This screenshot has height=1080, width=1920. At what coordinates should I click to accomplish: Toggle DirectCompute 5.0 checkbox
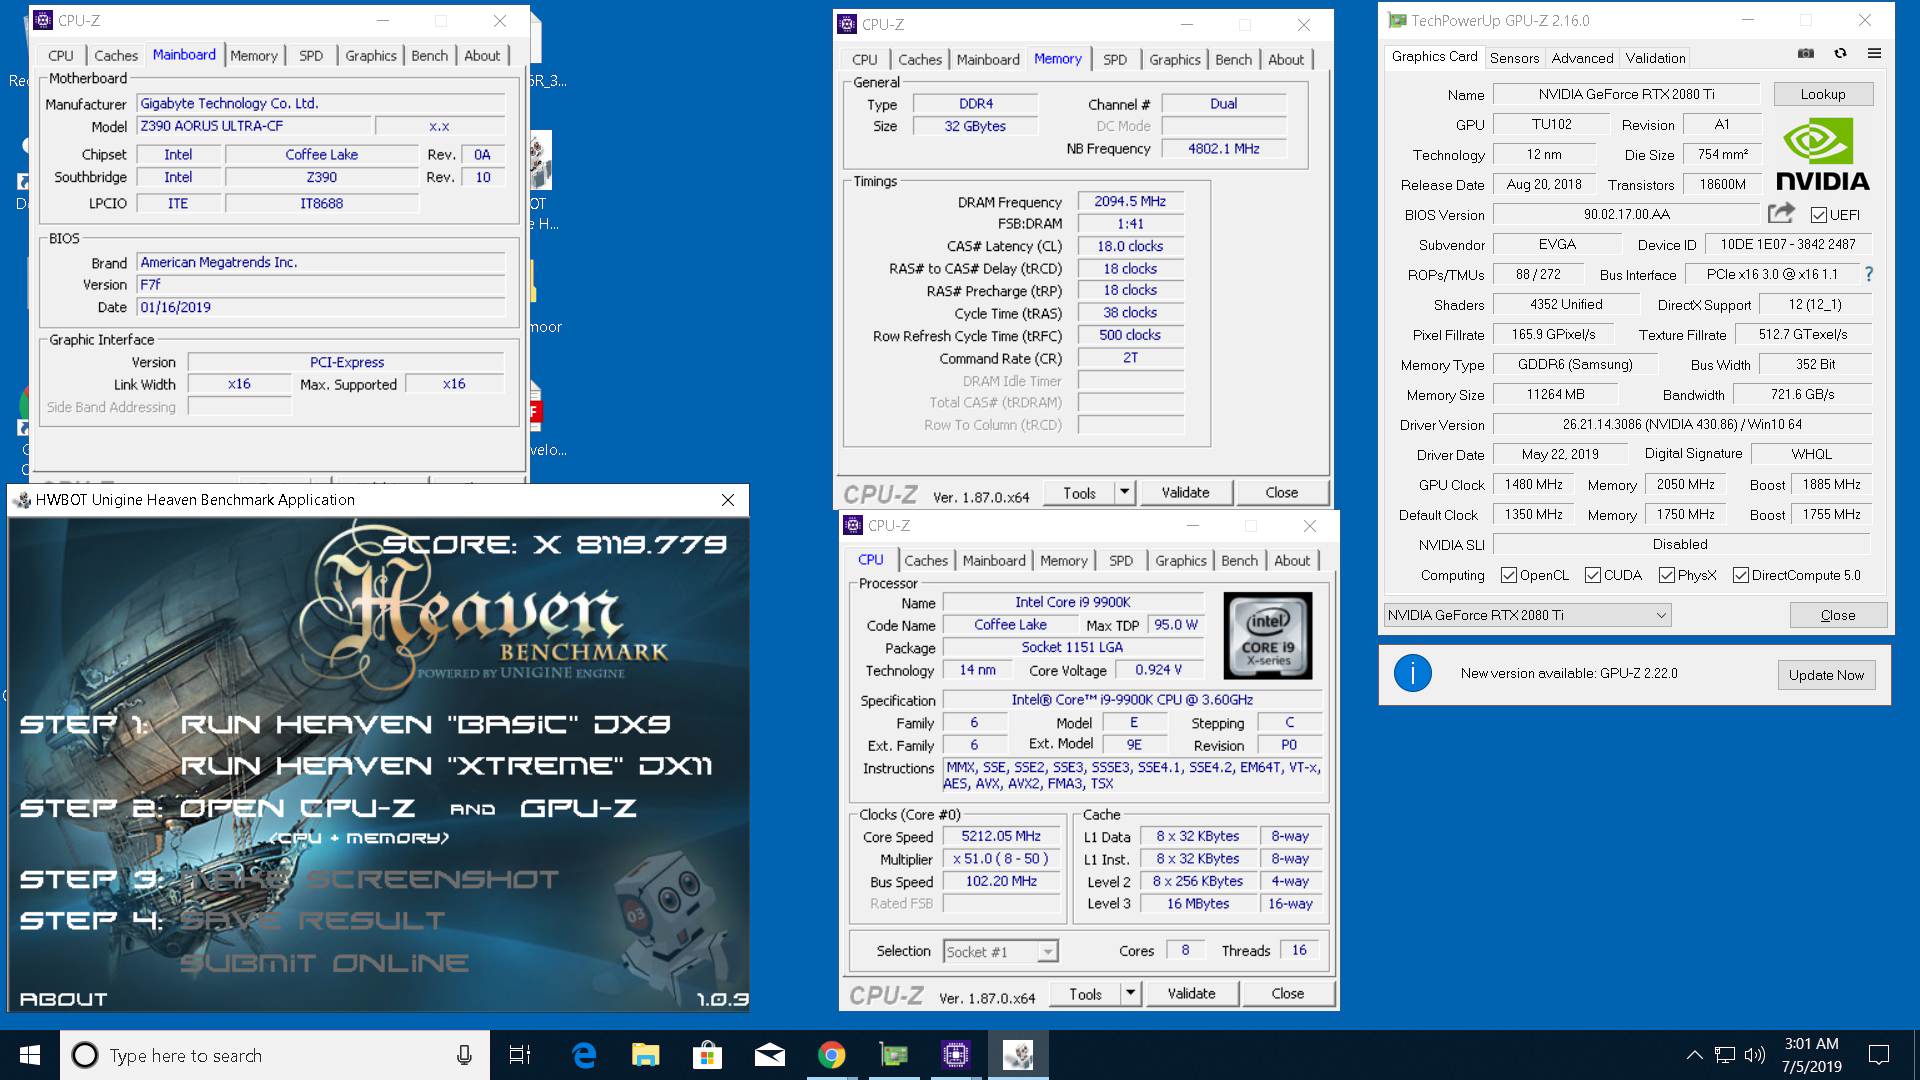click(x=1741, y=575)
